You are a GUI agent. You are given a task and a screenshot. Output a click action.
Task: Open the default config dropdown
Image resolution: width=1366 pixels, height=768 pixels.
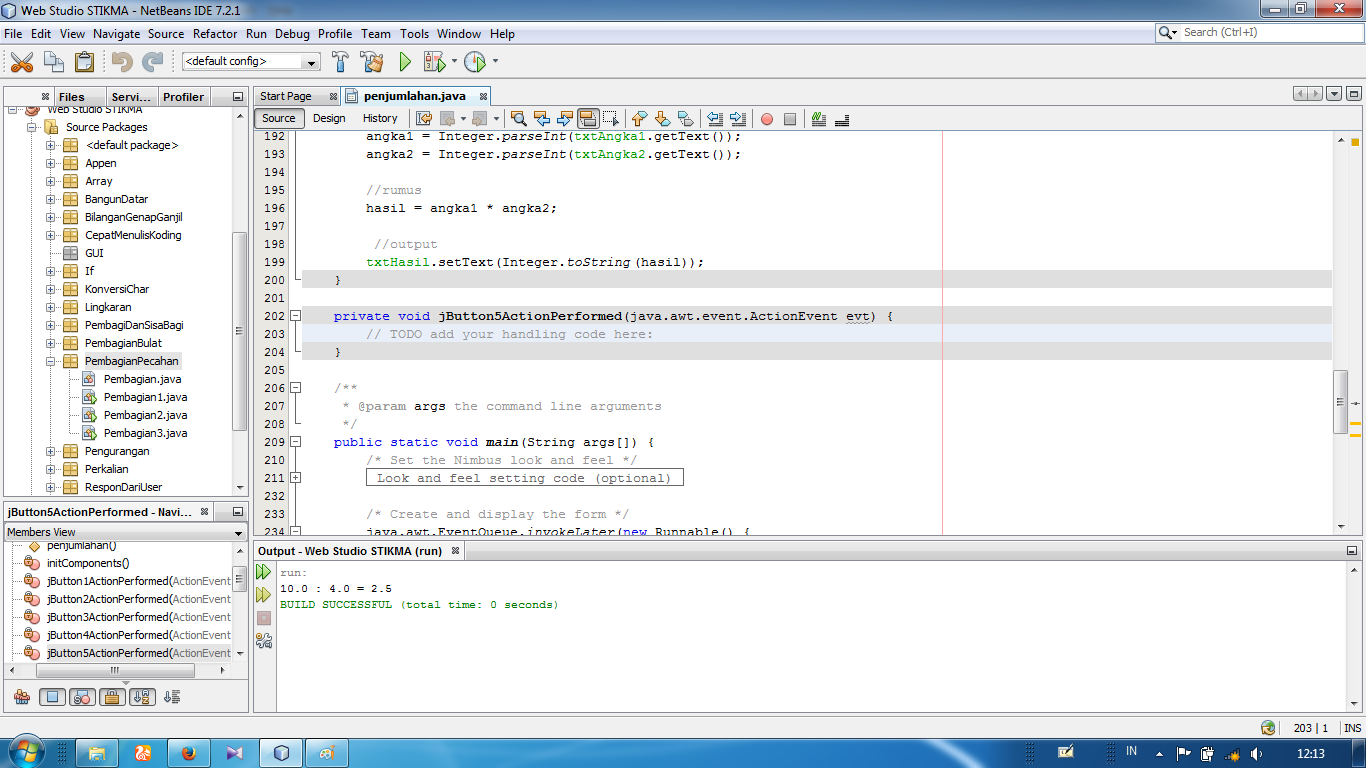coord(312,61)
